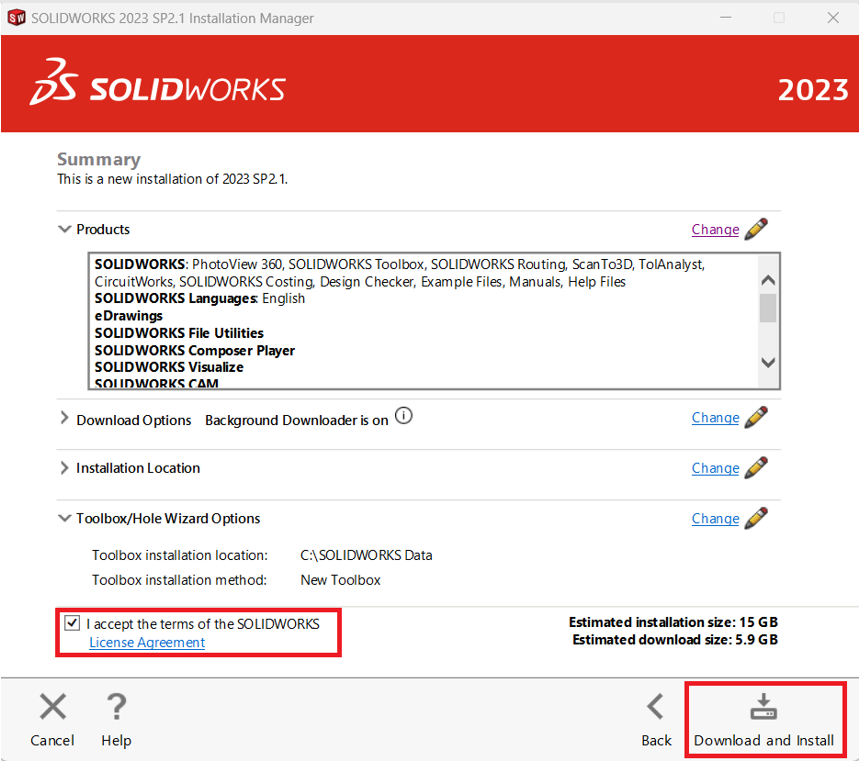Open the License Agreement link
Viewport: 859px width, 762px height.
(x=147, y=643)
